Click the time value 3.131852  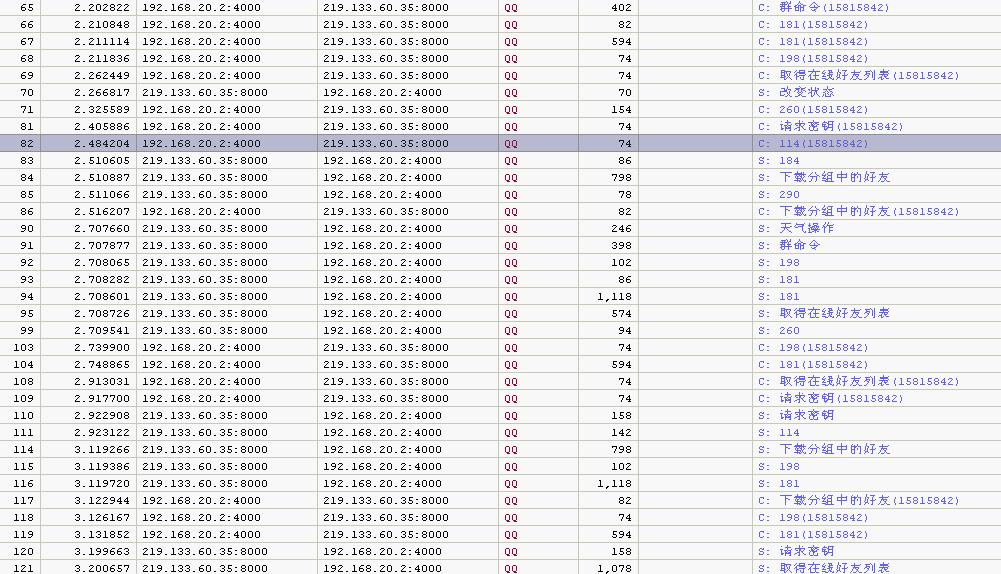pos(102,534)
